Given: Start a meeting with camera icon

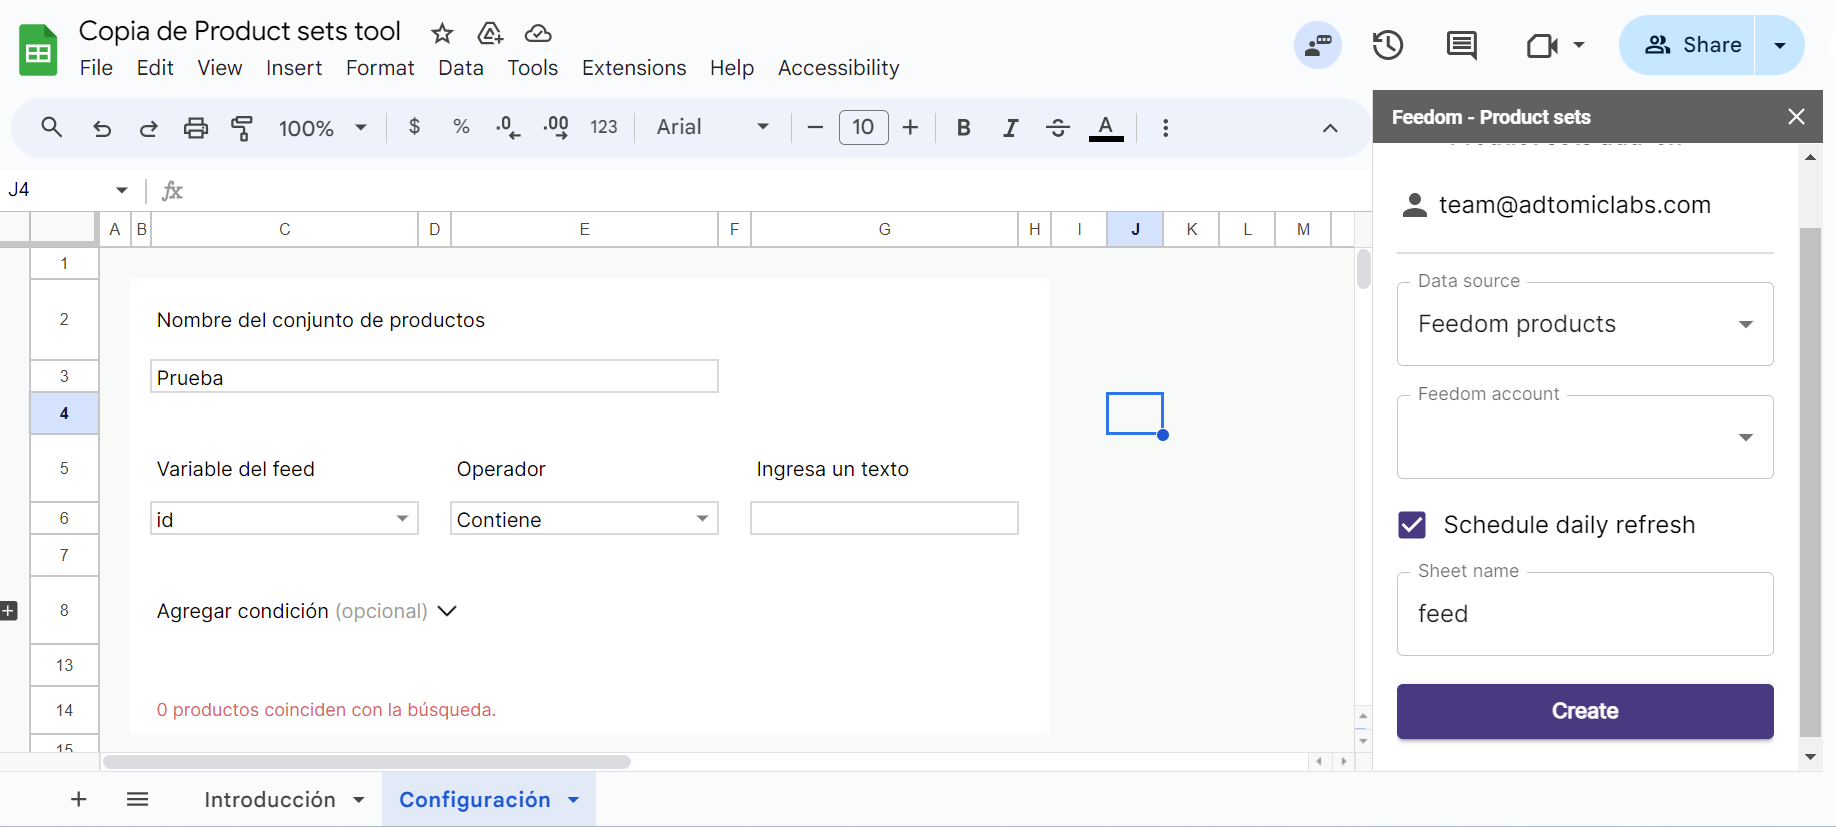Looking at the screenshot, I should click(x=1542, y=45).
